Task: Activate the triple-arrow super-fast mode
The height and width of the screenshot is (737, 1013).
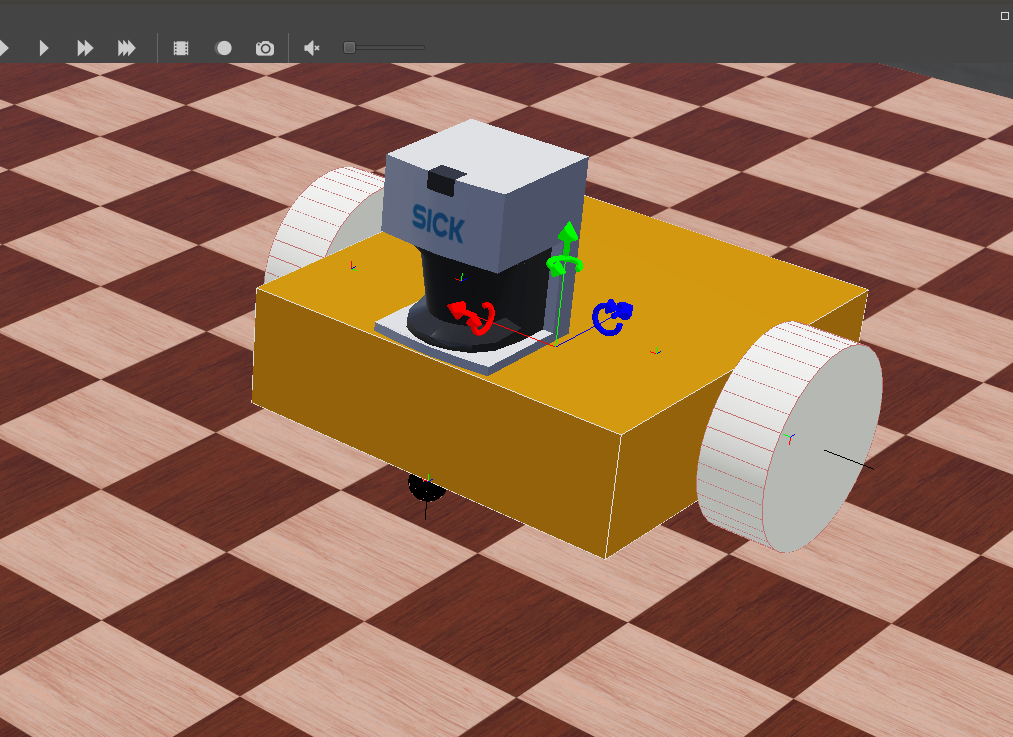Action: coord(125,47)
